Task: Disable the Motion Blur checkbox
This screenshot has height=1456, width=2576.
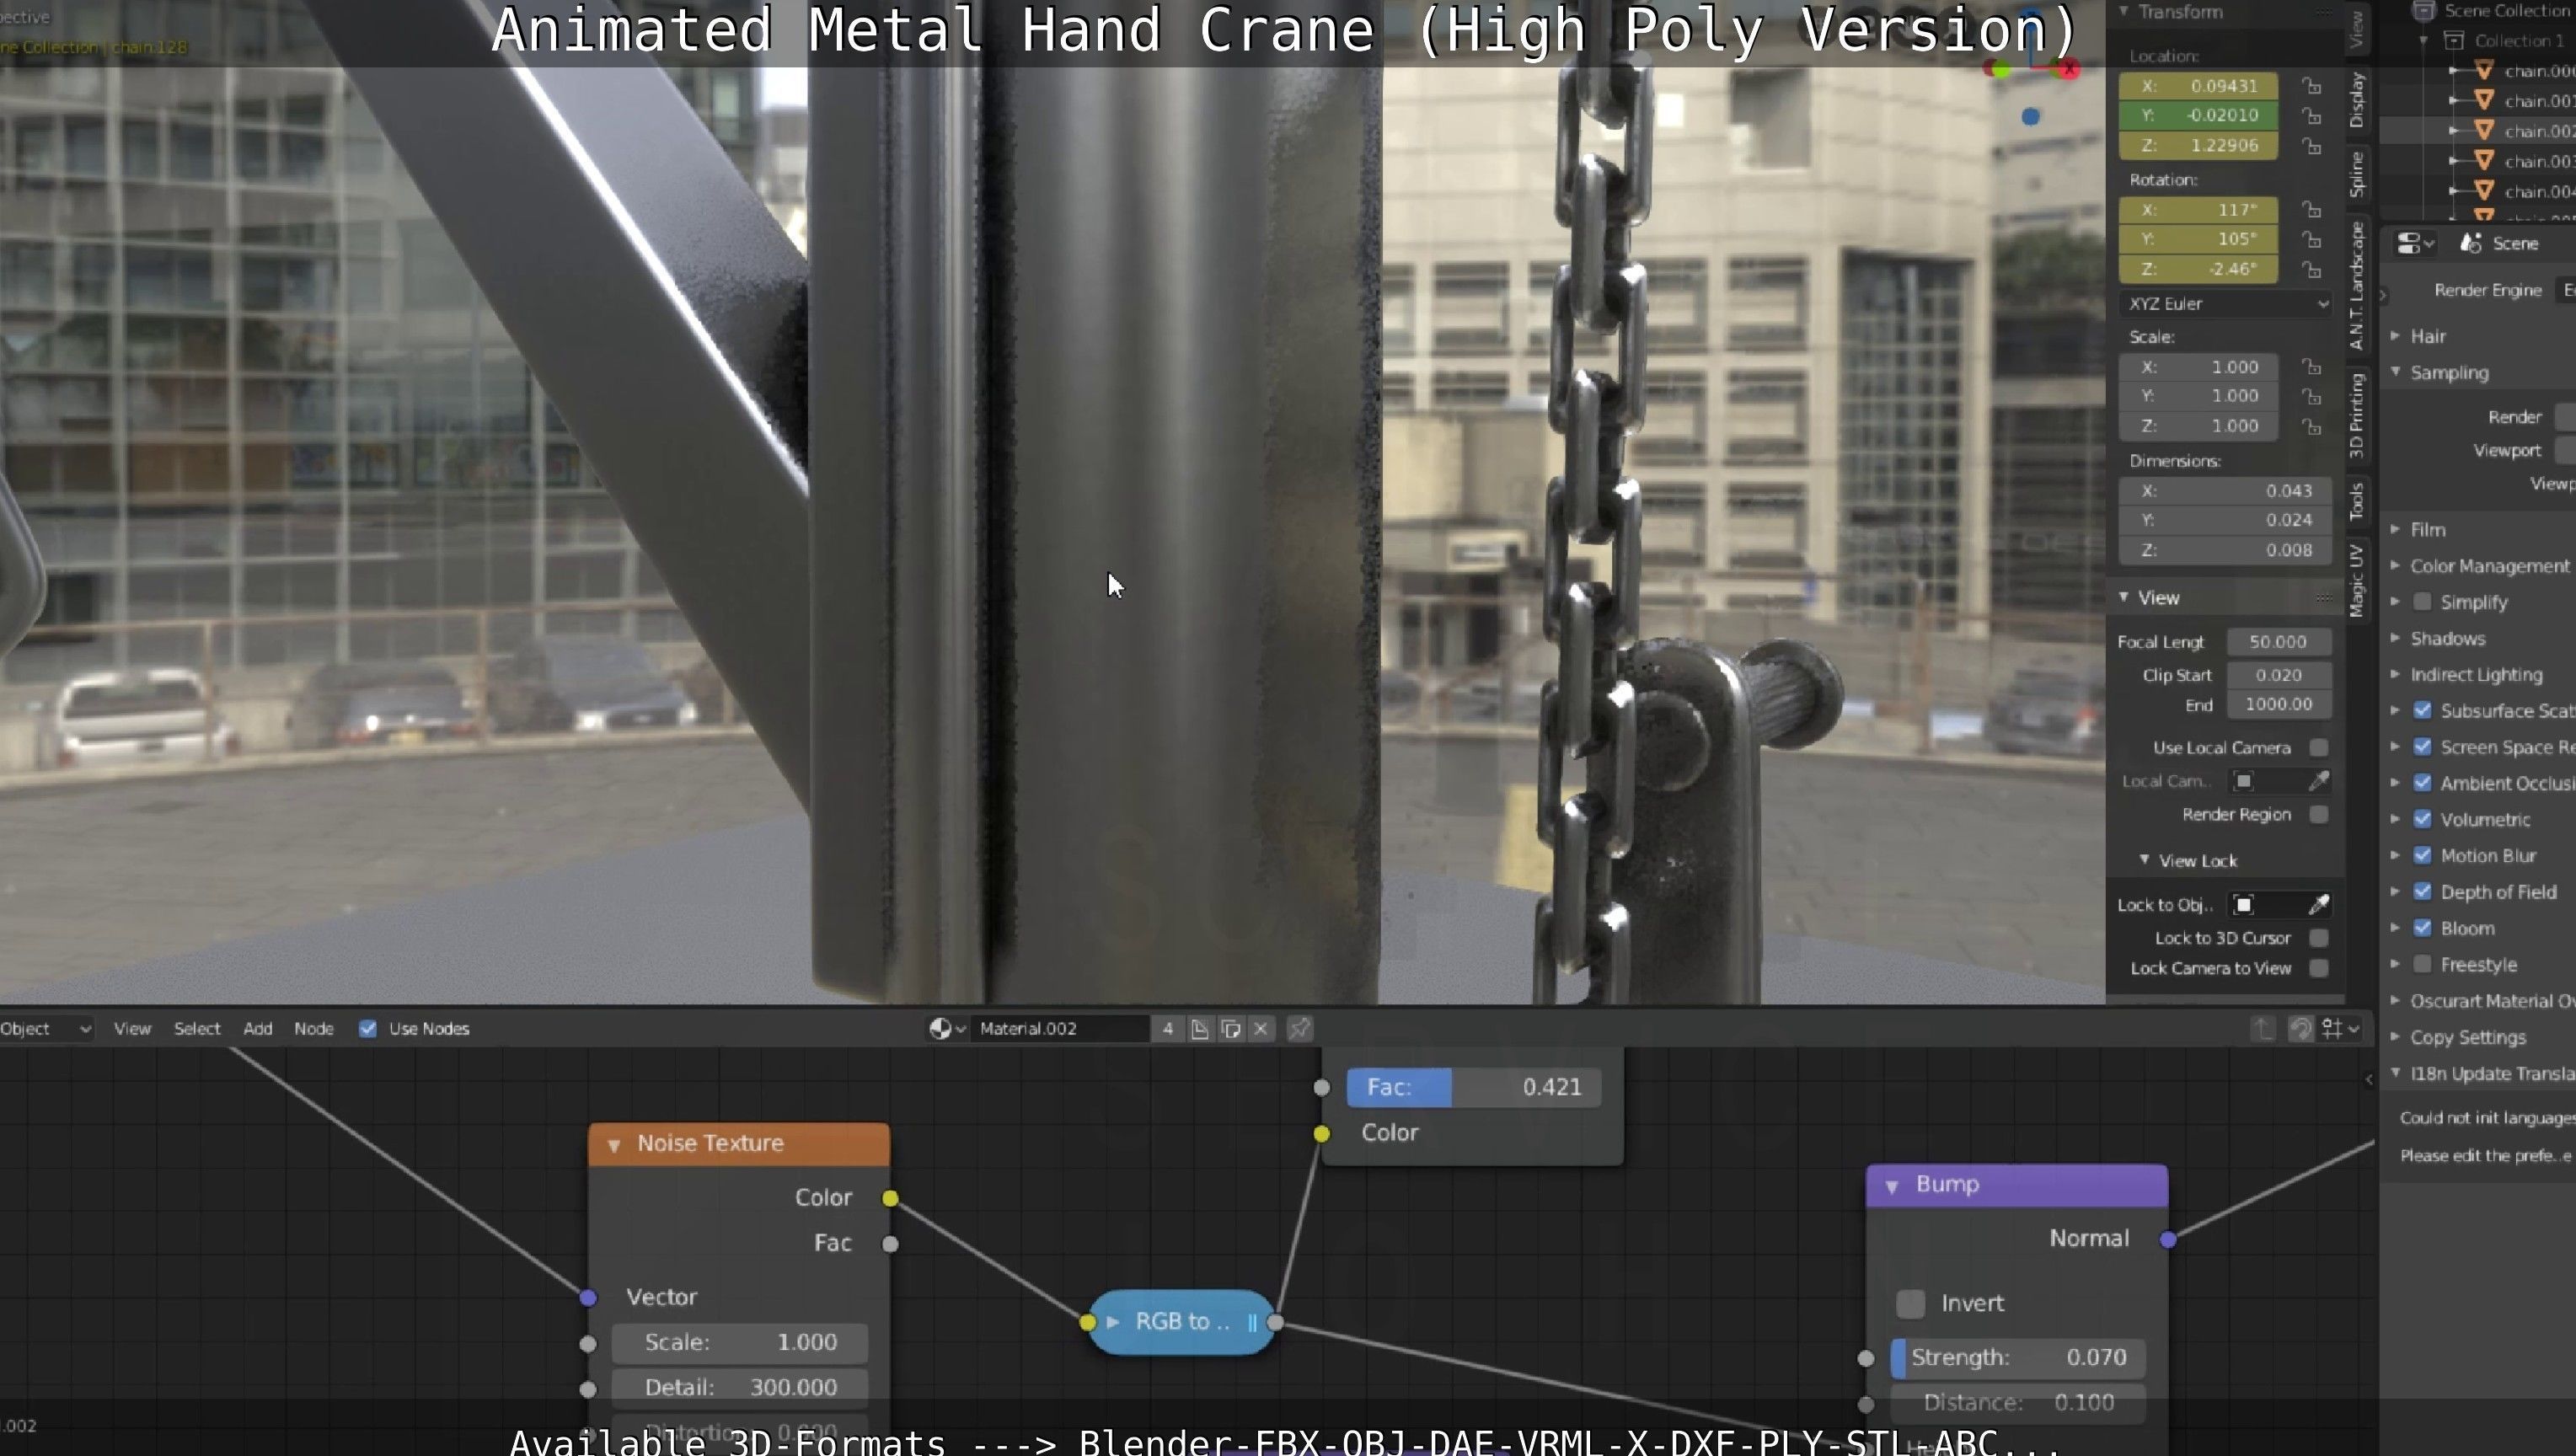Action: [2422, 855]
